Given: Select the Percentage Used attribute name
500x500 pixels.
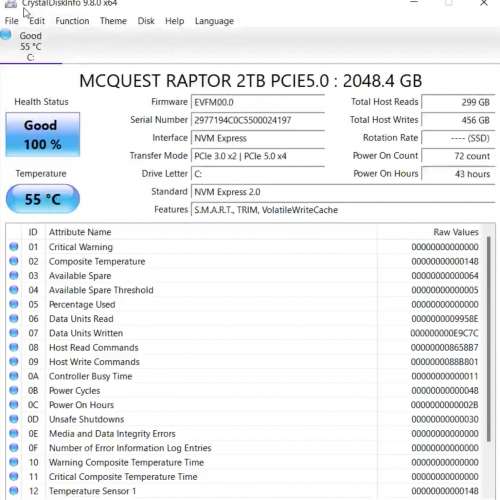Looking at the screenshot, I should tap(82, 305).
